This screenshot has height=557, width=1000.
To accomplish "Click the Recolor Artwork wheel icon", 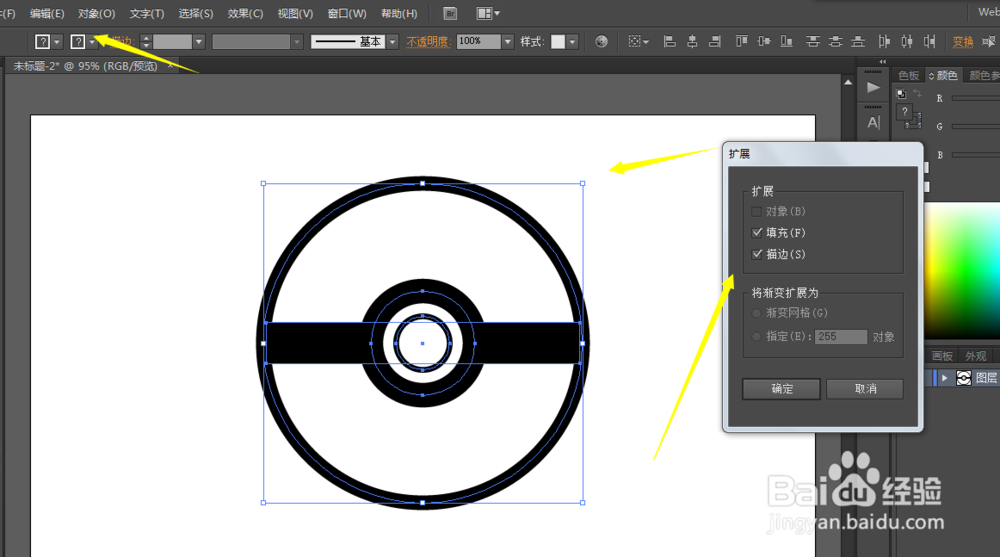I will click(x=601, y=41).
